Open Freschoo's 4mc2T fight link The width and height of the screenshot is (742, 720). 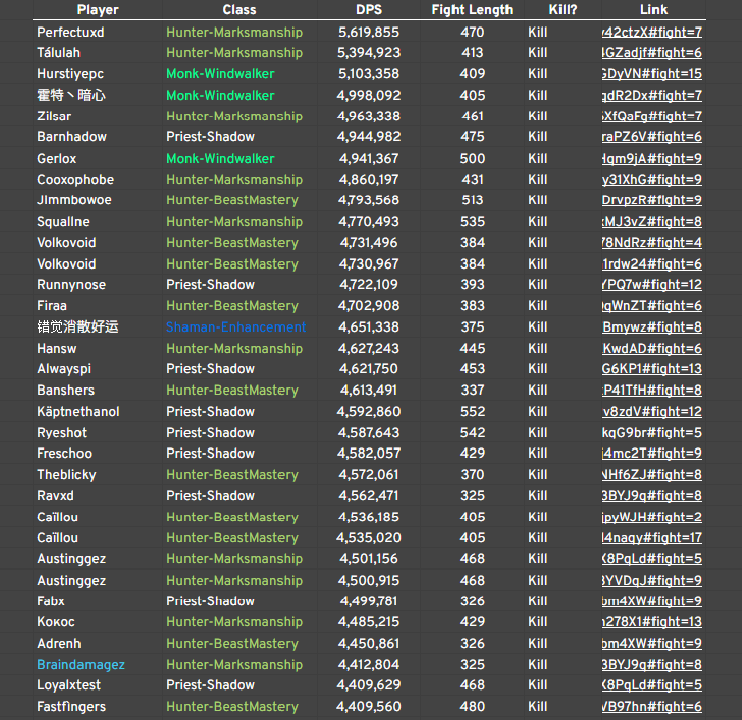tap(652, 453)
